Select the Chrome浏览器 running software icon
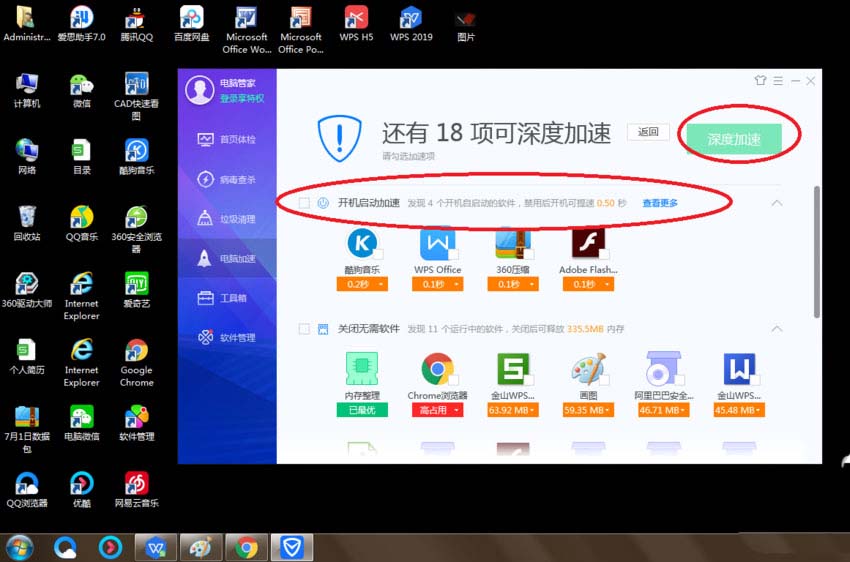 (x=437, y=369)
